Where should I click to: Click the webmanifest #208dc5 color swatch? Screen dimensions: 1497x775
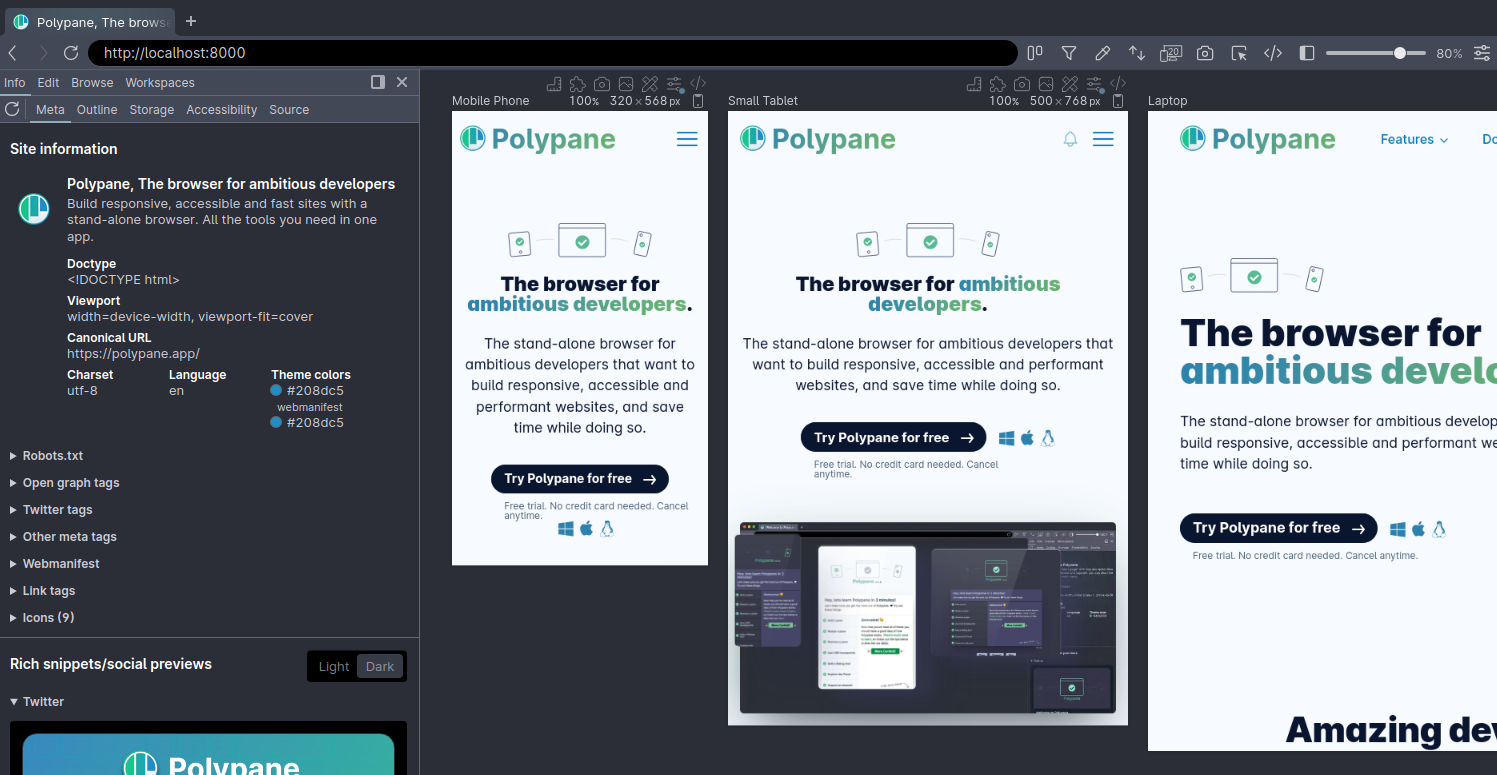click(x=276, y=423)
